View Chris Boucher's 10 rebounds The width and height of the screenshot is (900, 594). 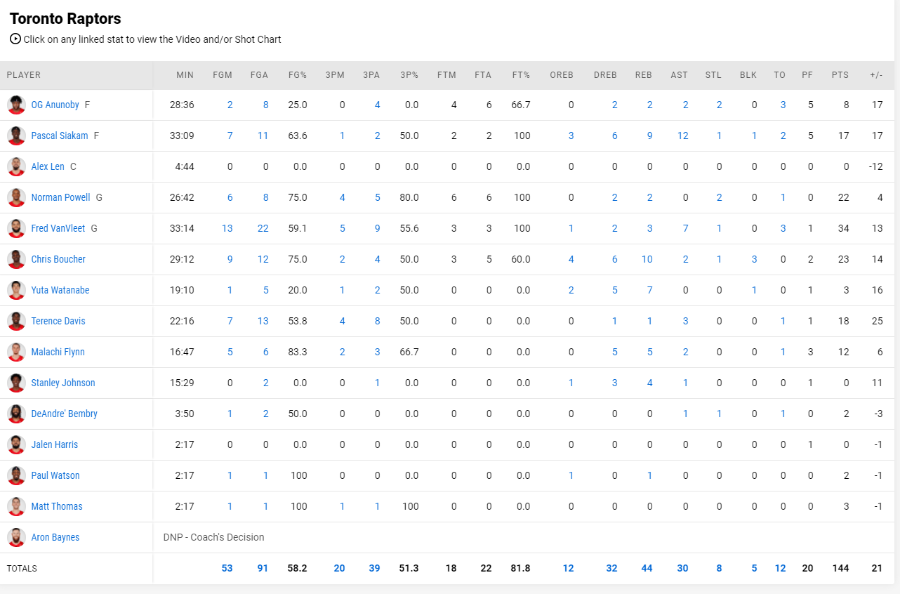tap(647, 259)
